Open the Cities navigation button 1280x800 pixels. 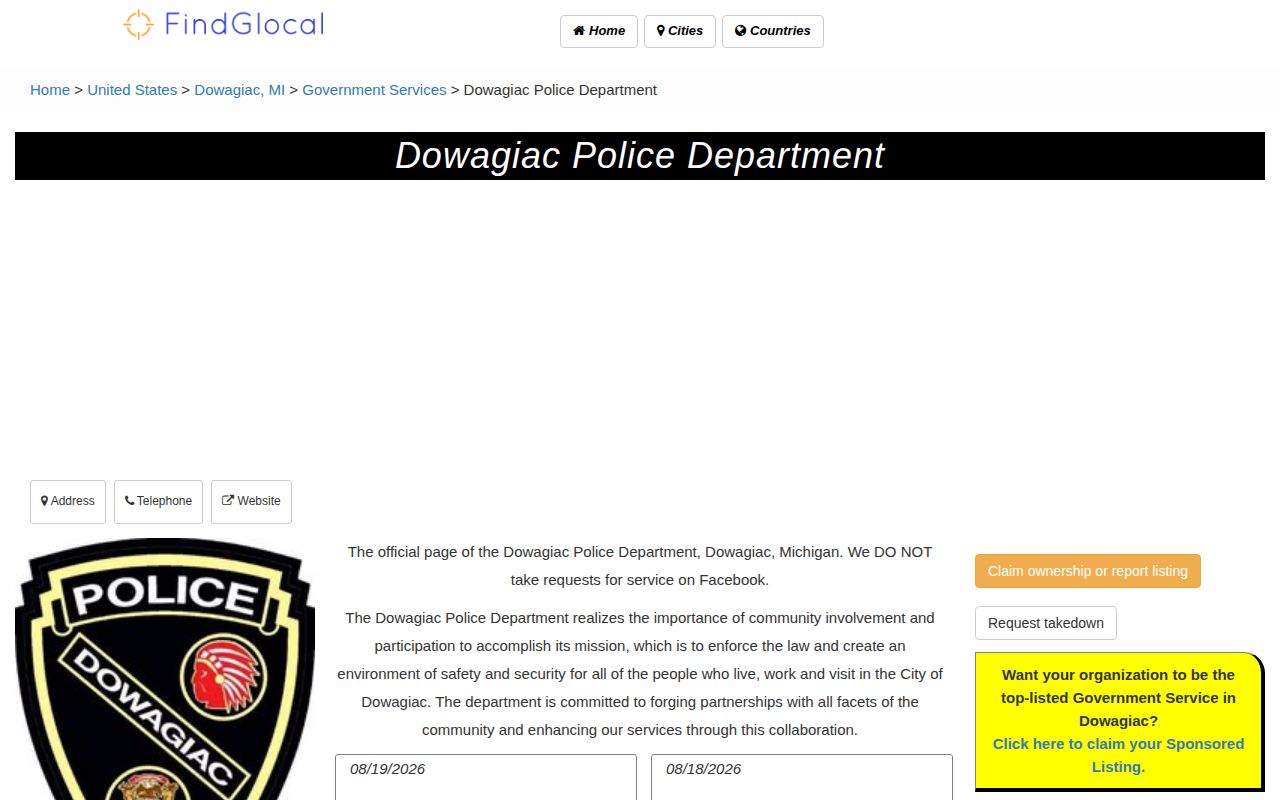click(x=680, y=31)
